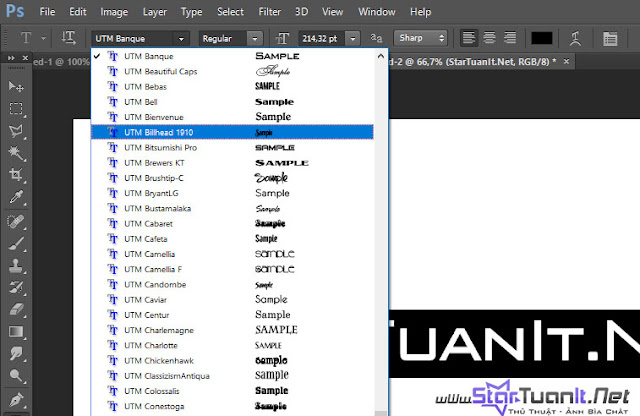
Task: Click the Regular font style field
Action: [x=223, y=39]
